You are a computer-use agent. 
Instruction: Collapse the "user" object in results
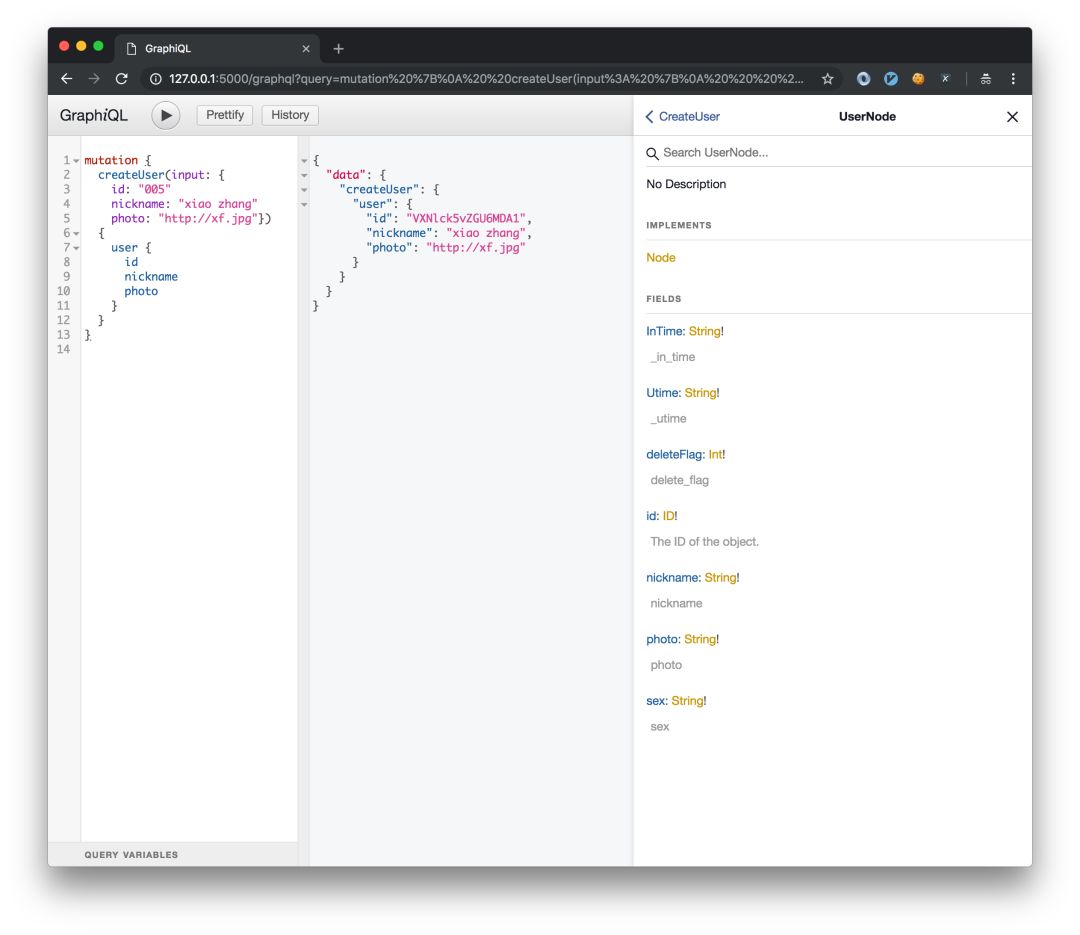tap(304, 204)
